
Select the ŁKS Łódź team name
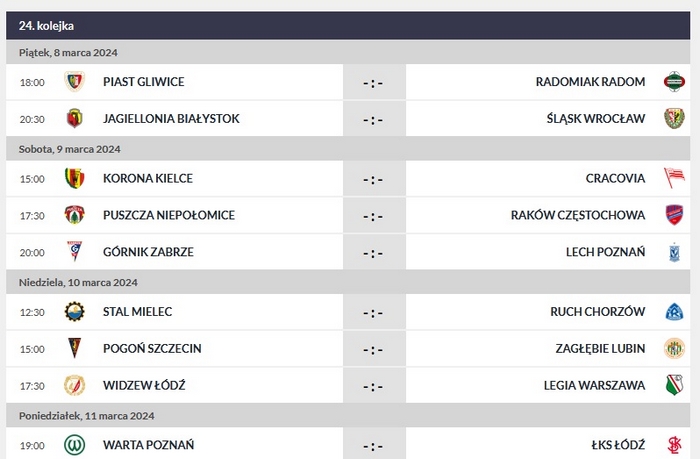pos(618,444)
